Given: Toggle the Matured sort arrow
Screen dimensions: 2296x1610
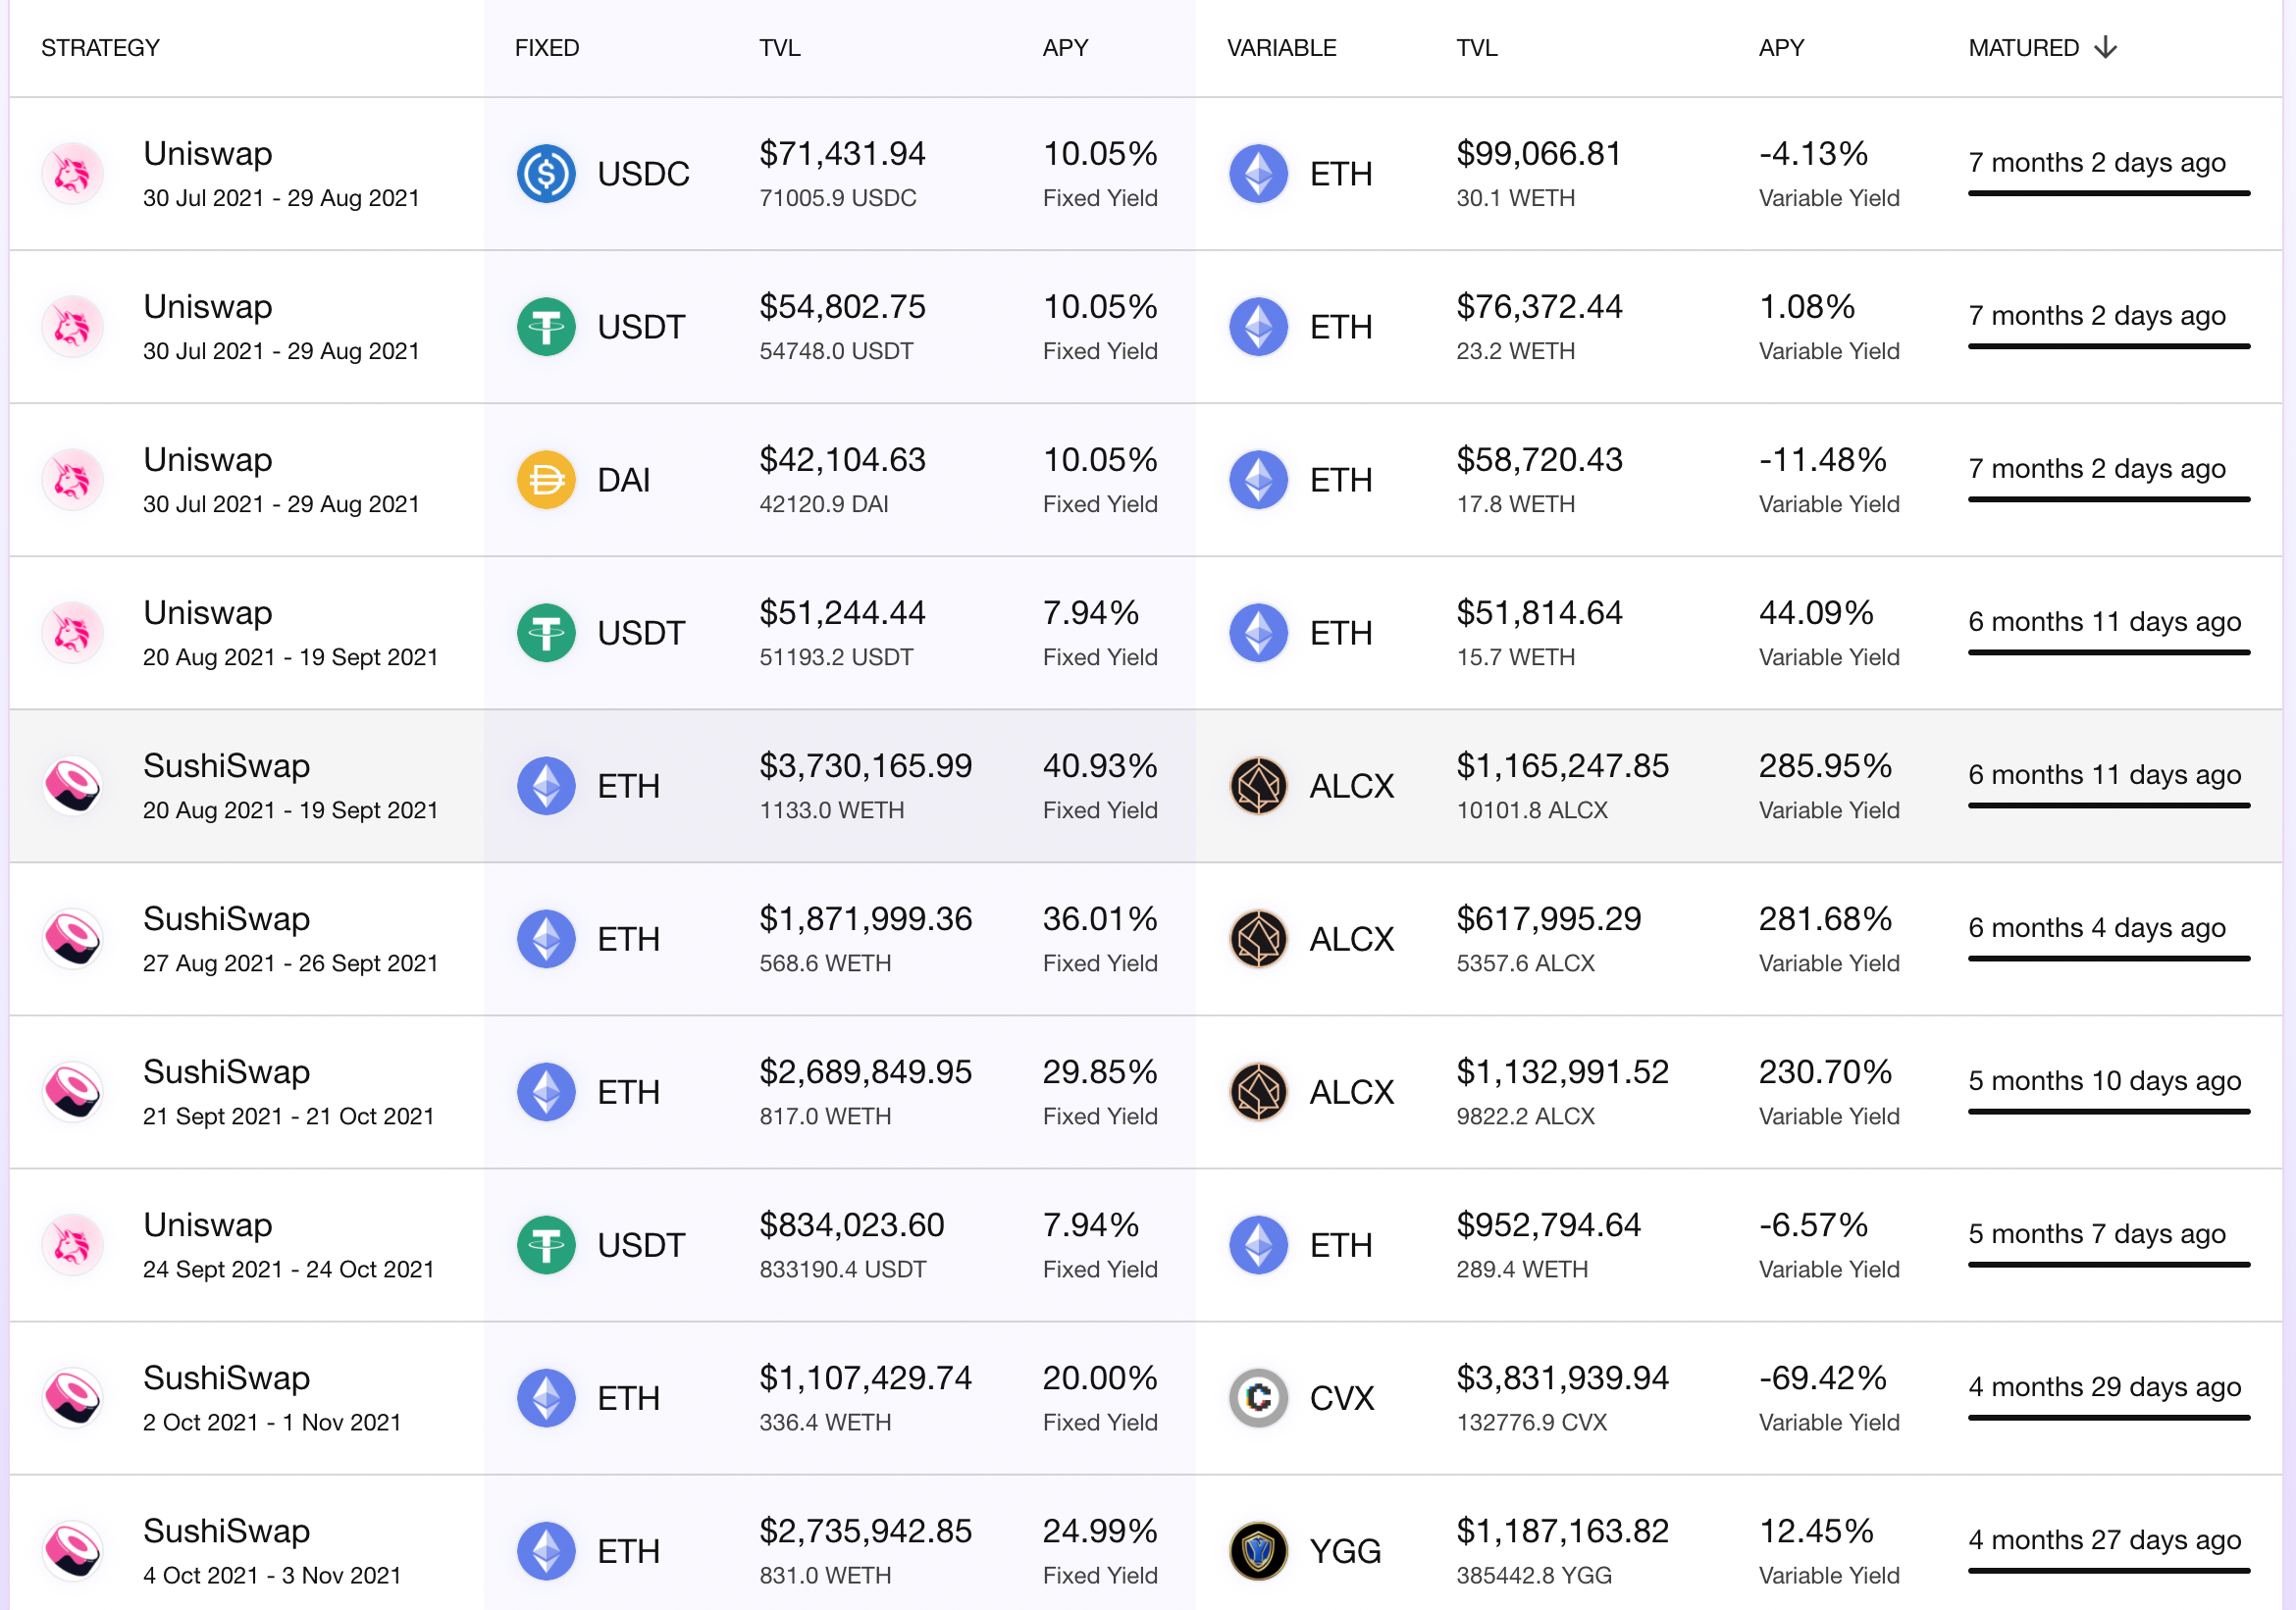Looking at the screenshot, I should [2105, 48].
